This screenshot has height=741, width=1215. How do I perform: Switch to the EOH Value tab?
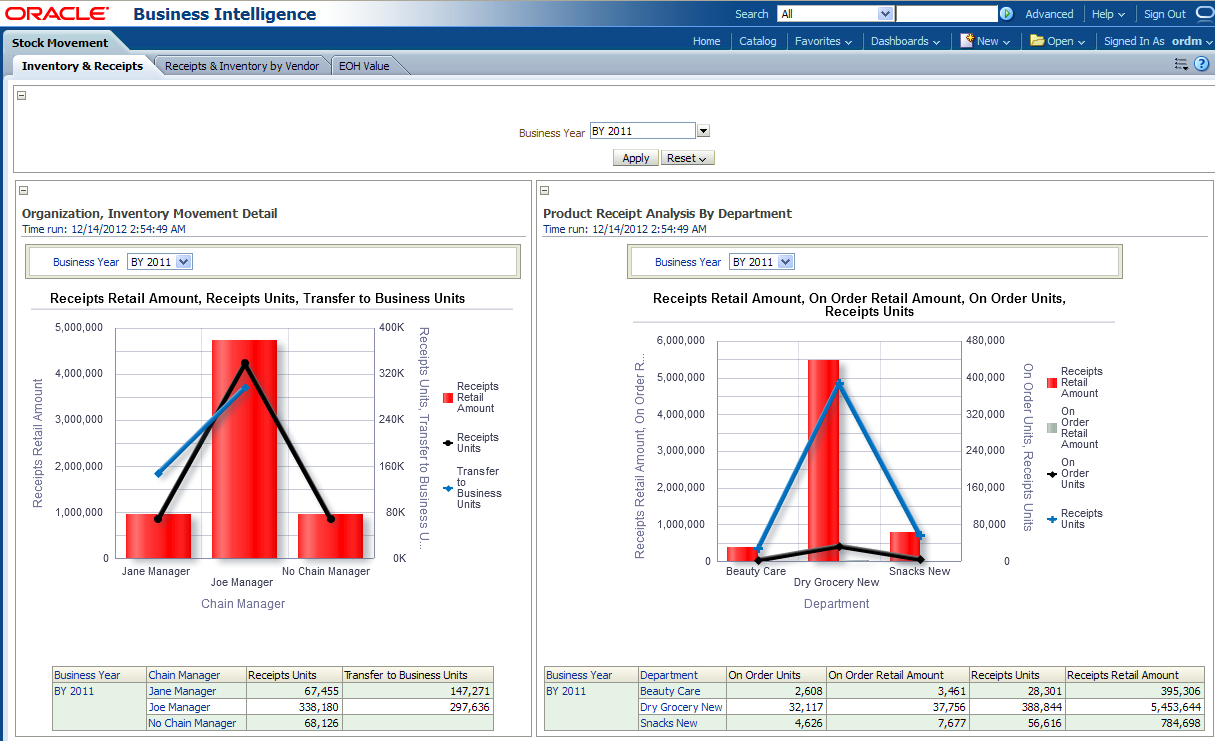[364, 66]
